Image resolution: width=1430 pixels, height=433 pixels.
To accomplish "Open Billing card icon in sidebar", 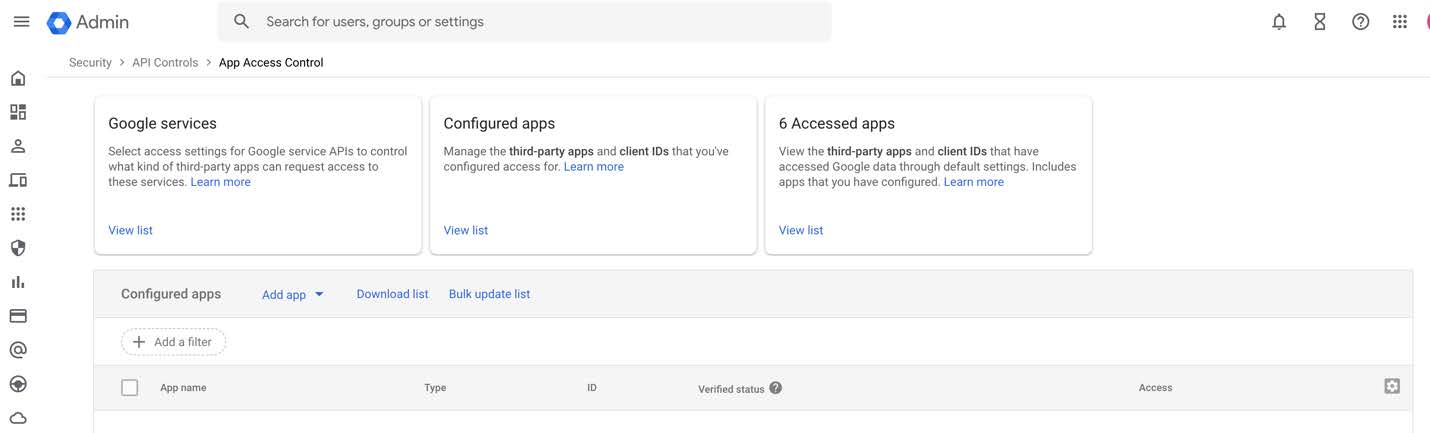I will coord(18,316).
